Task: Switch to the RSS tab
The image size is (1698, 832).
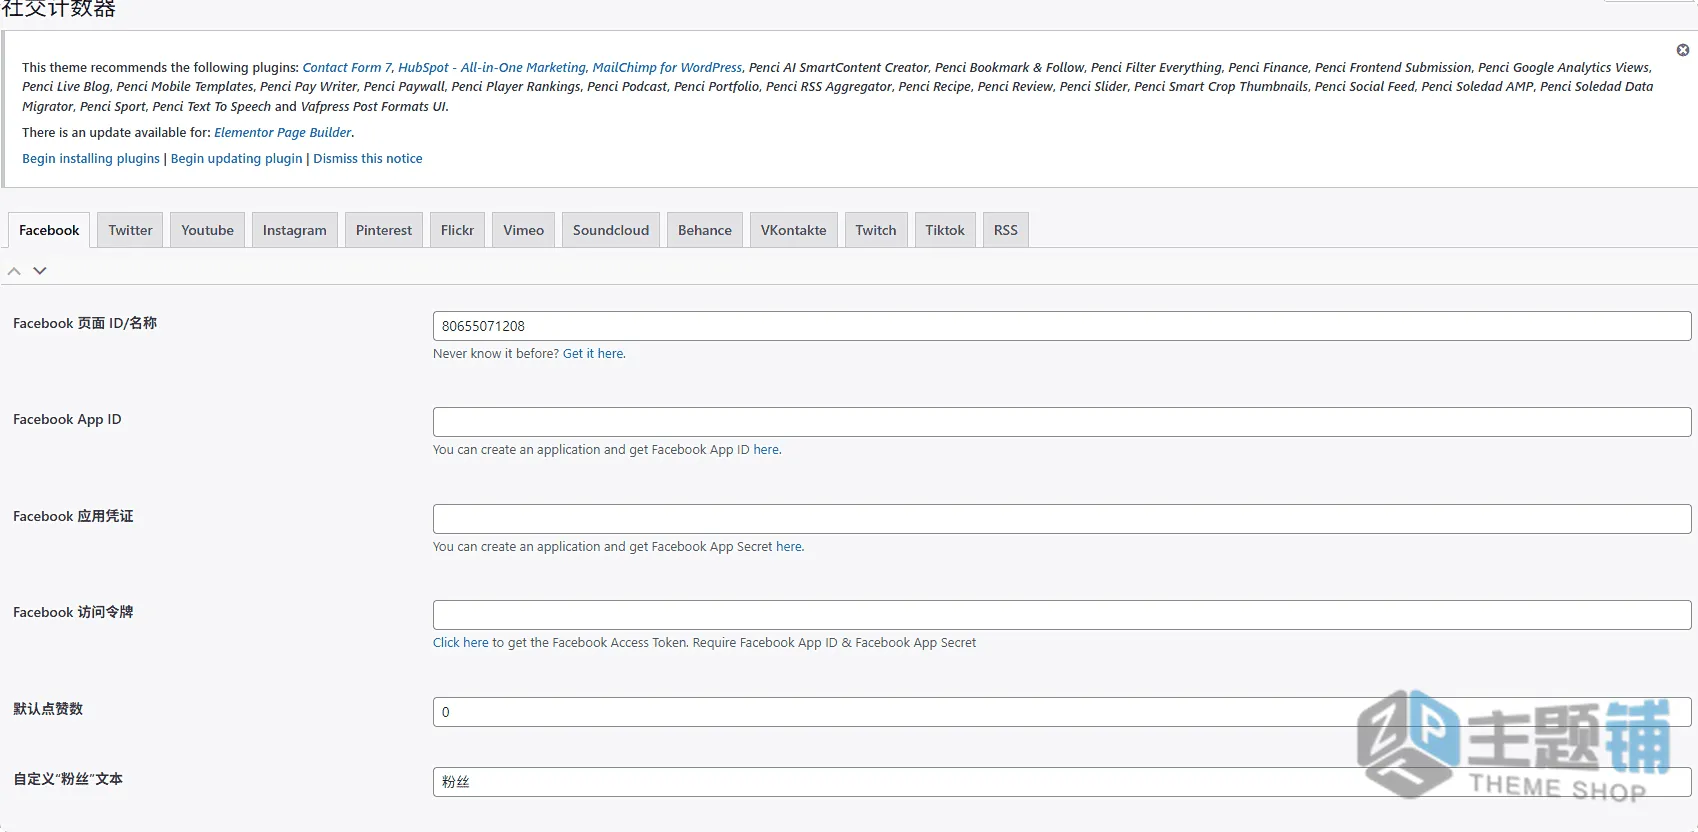Action: [x=1006, y=230]
